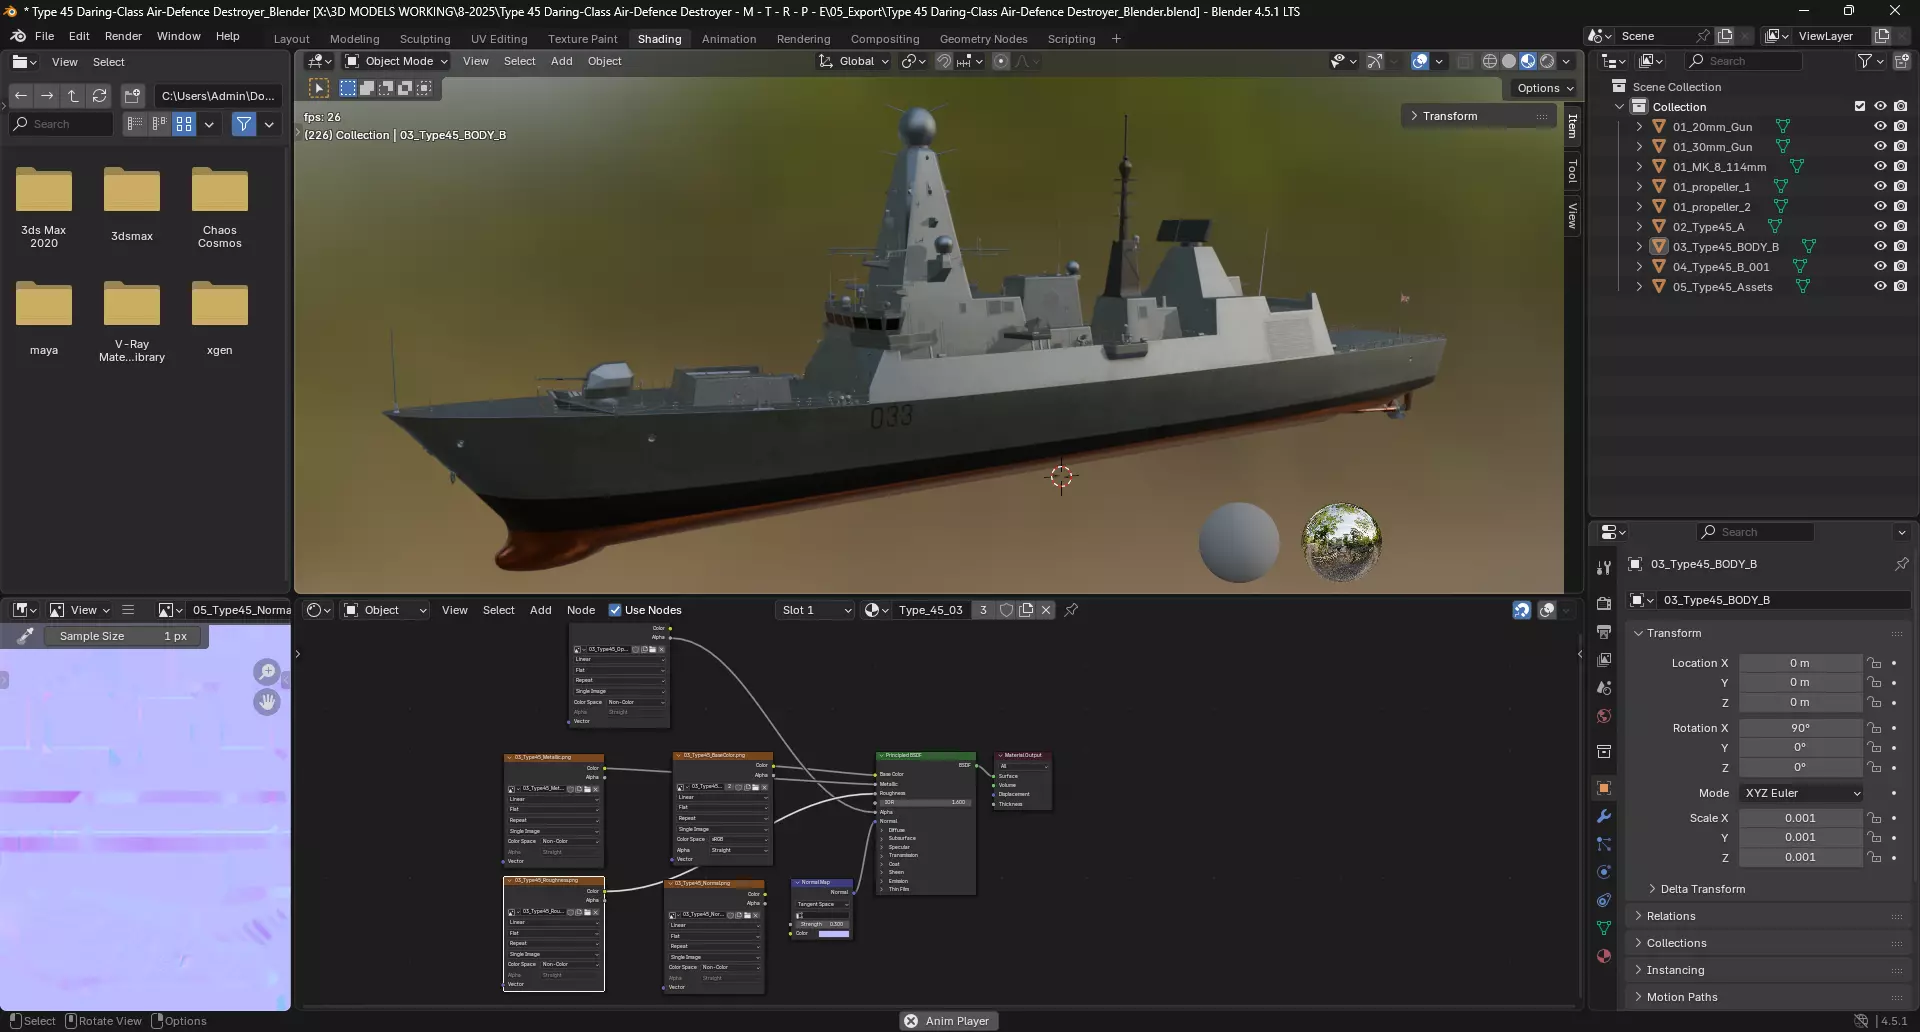The image size is (1920, 1032).
Task: Unlink Type_45_03 material with X
Action: tap(1046, 610)
